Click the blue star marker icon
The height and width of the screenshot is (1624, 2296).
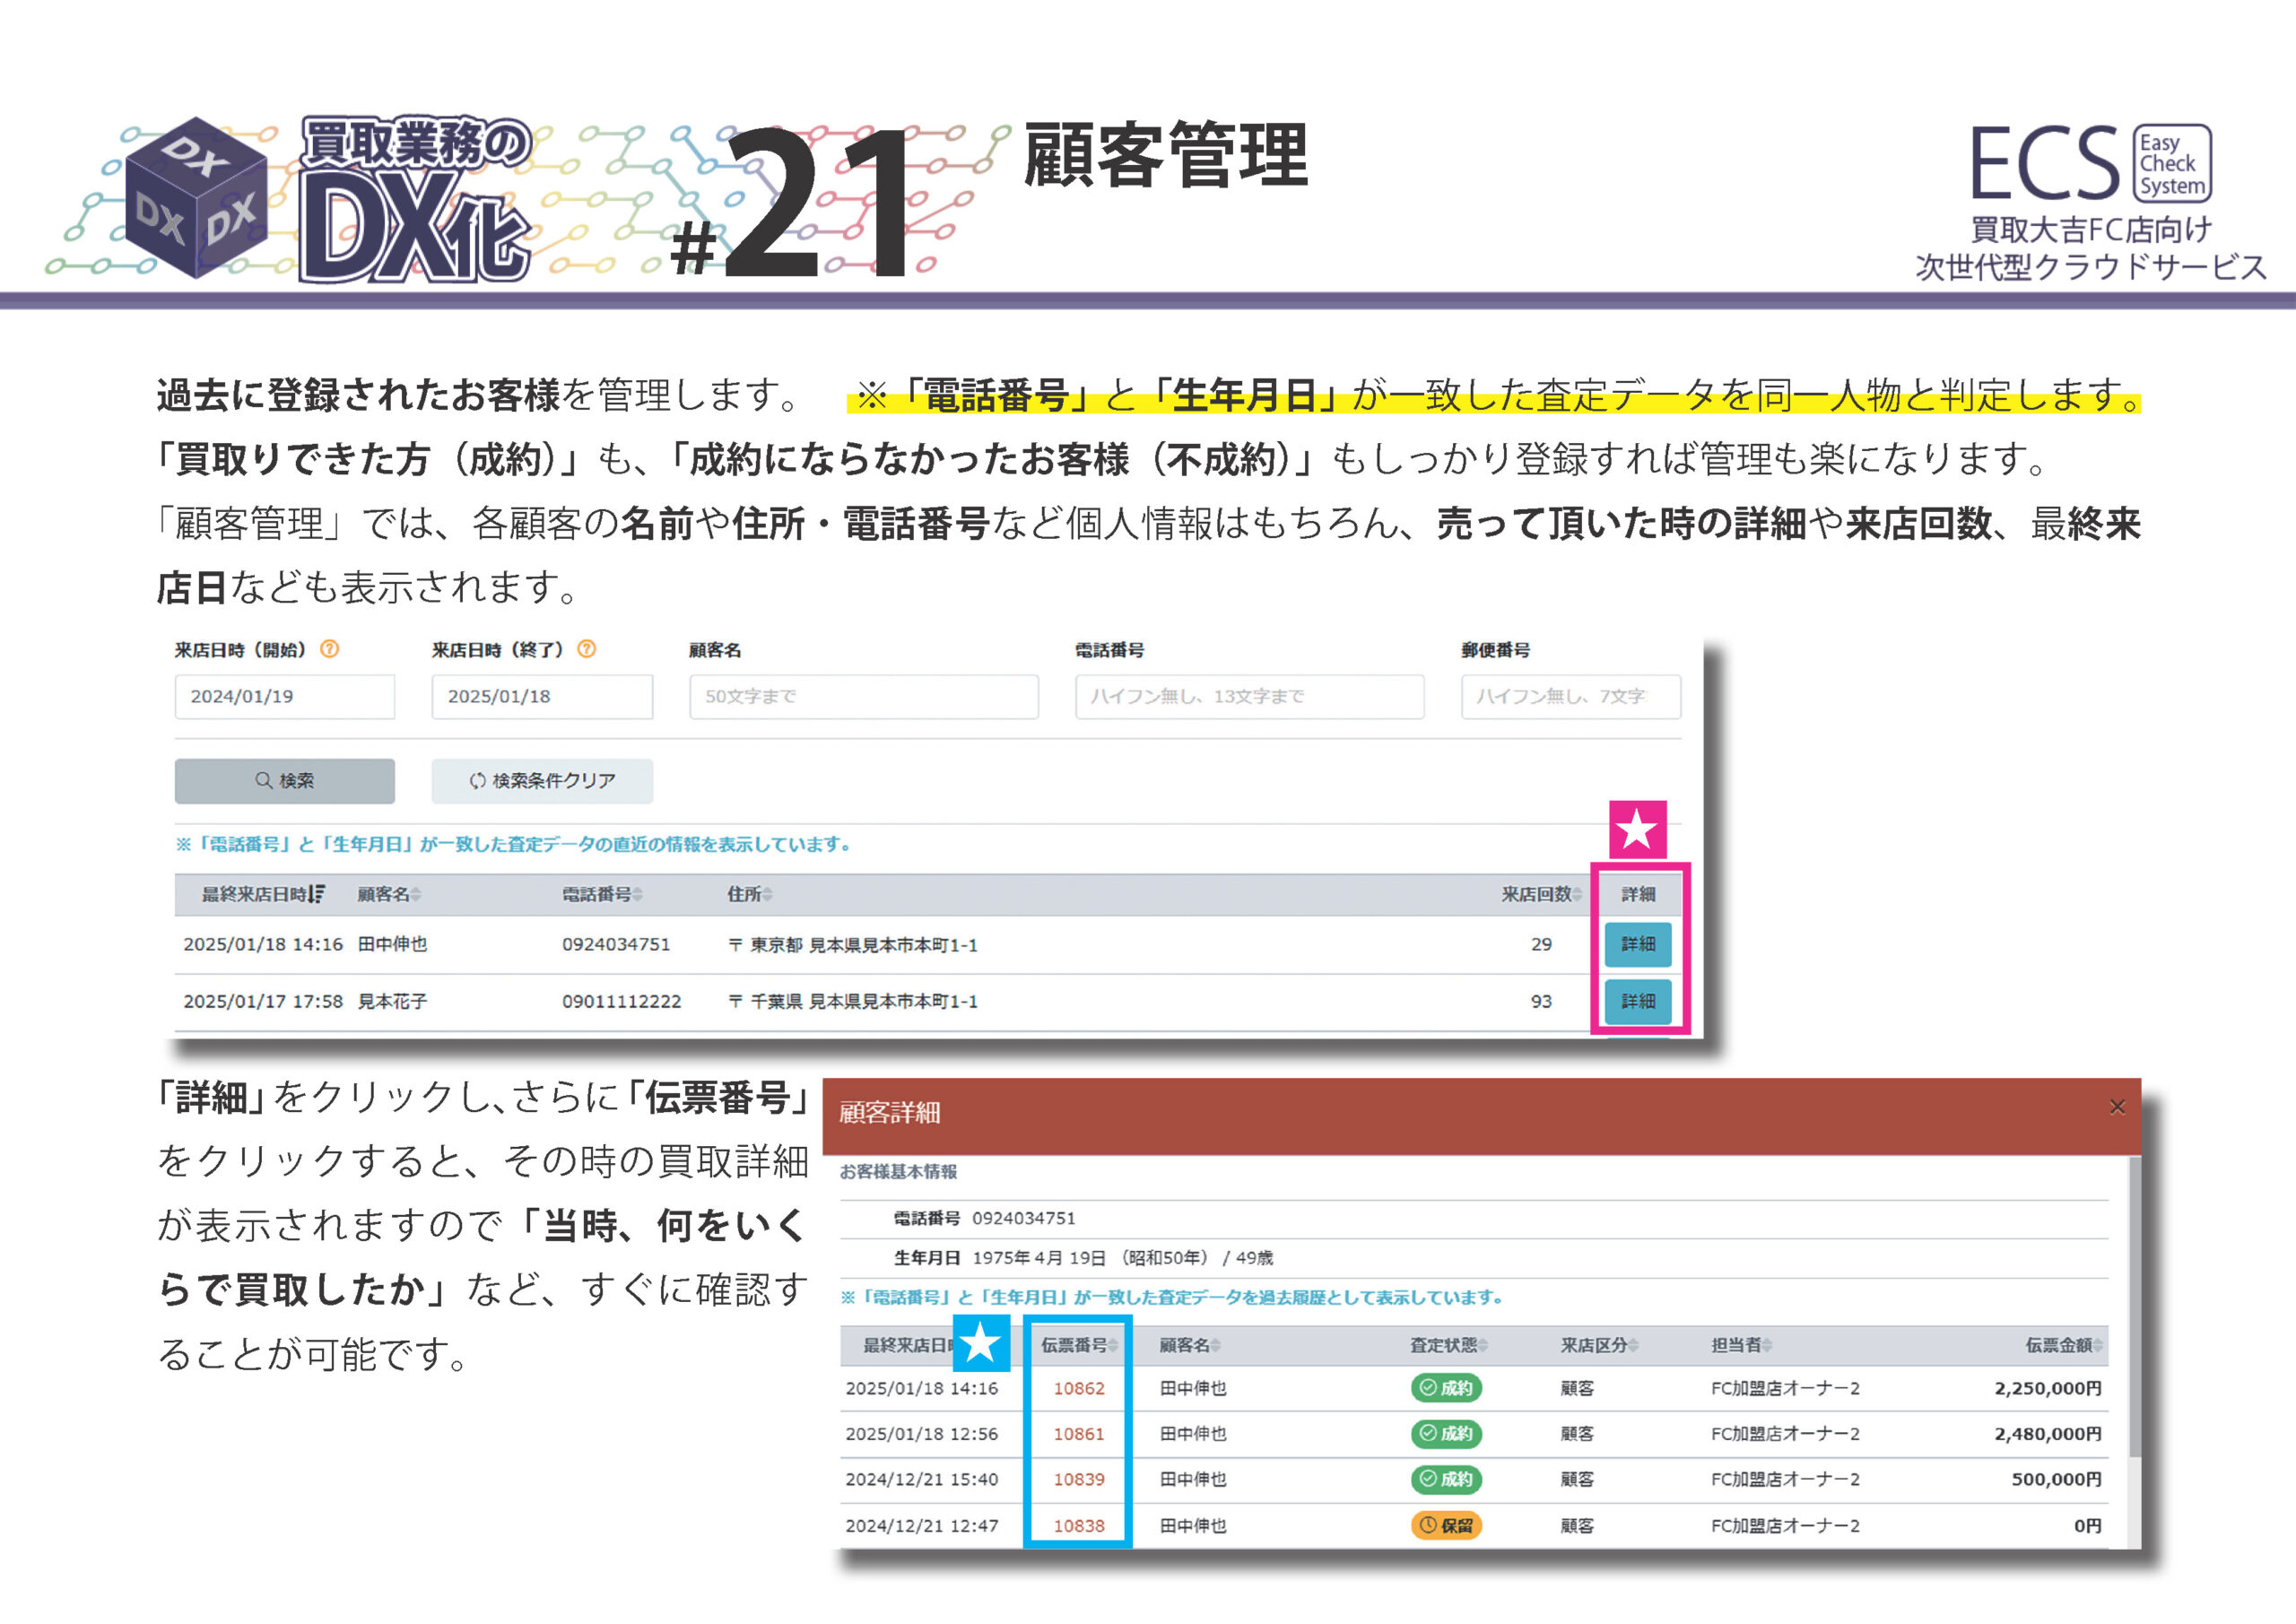[980, 1343]
